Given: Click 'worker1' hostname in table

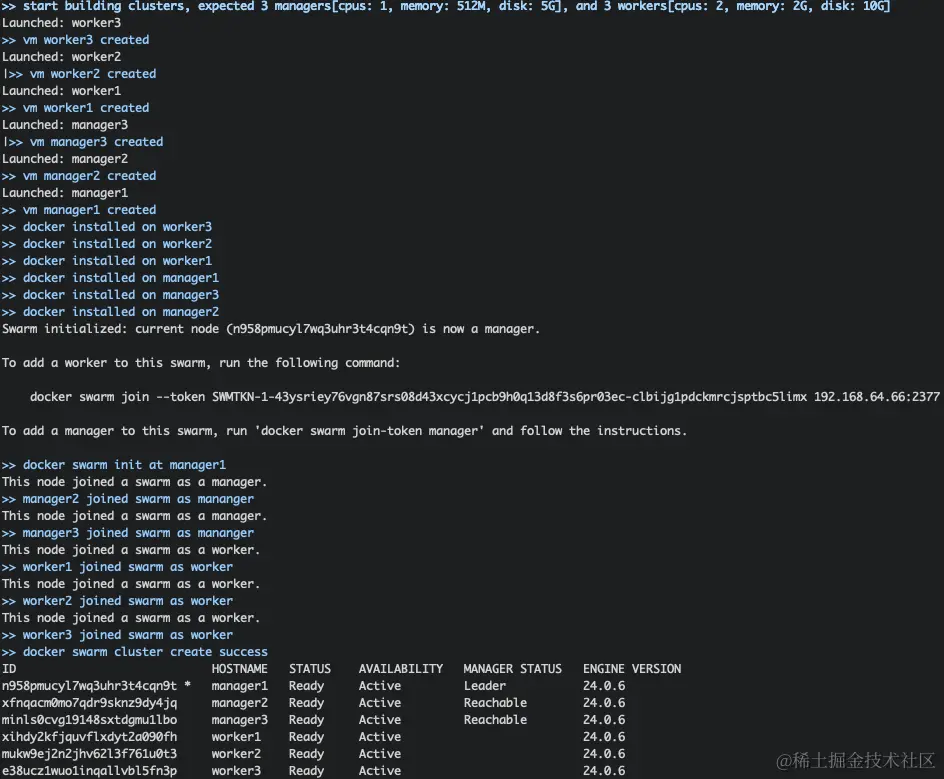Looking at the screenshot, I should point(236,737).
